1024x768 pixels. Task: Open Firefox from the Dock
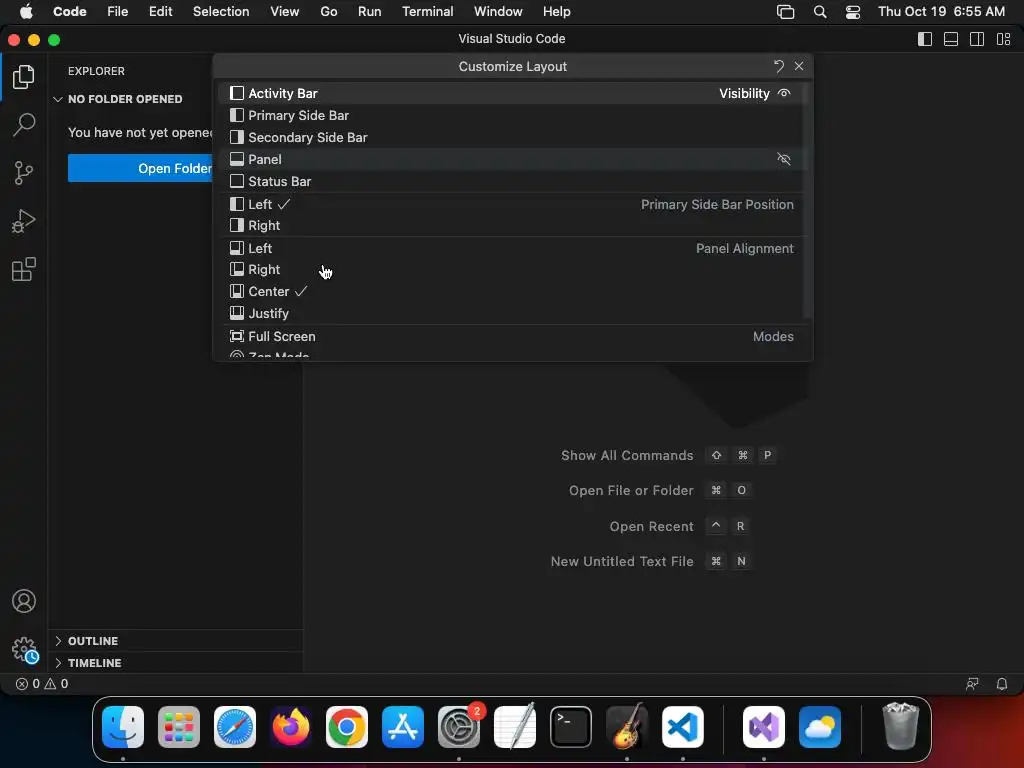[x=291, y=727]
